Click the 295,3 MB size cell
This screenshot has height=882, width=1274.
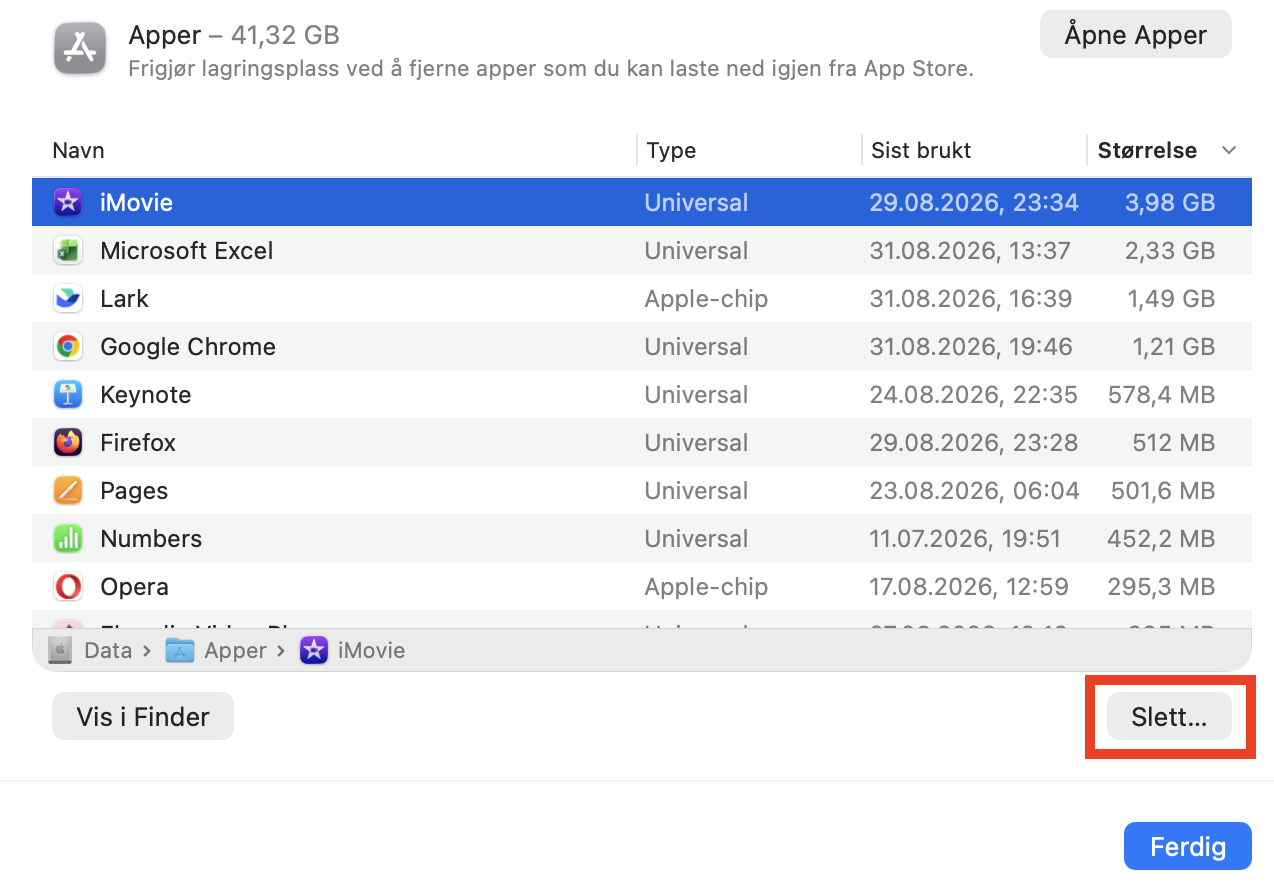(1161, 587)
